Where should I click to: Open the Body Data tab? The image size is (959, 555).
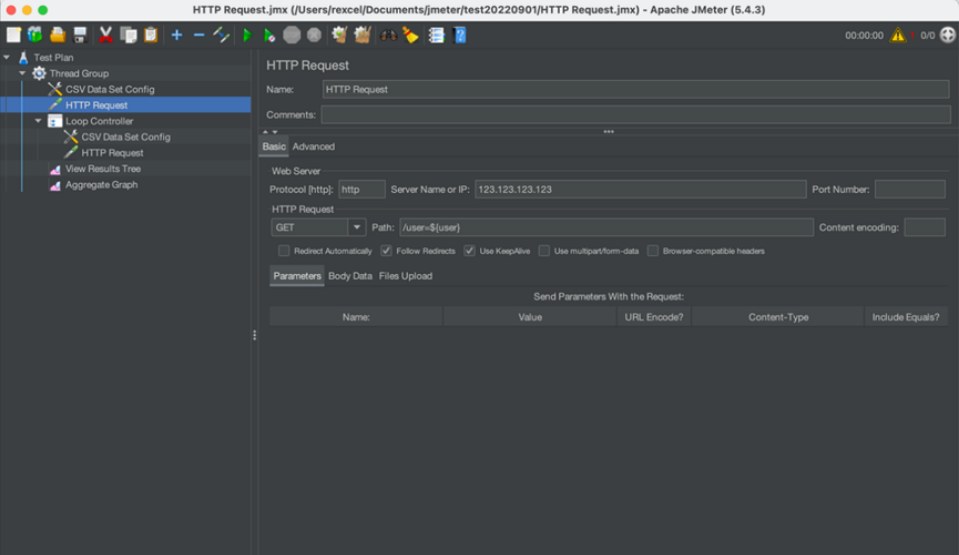pos(350,276)
